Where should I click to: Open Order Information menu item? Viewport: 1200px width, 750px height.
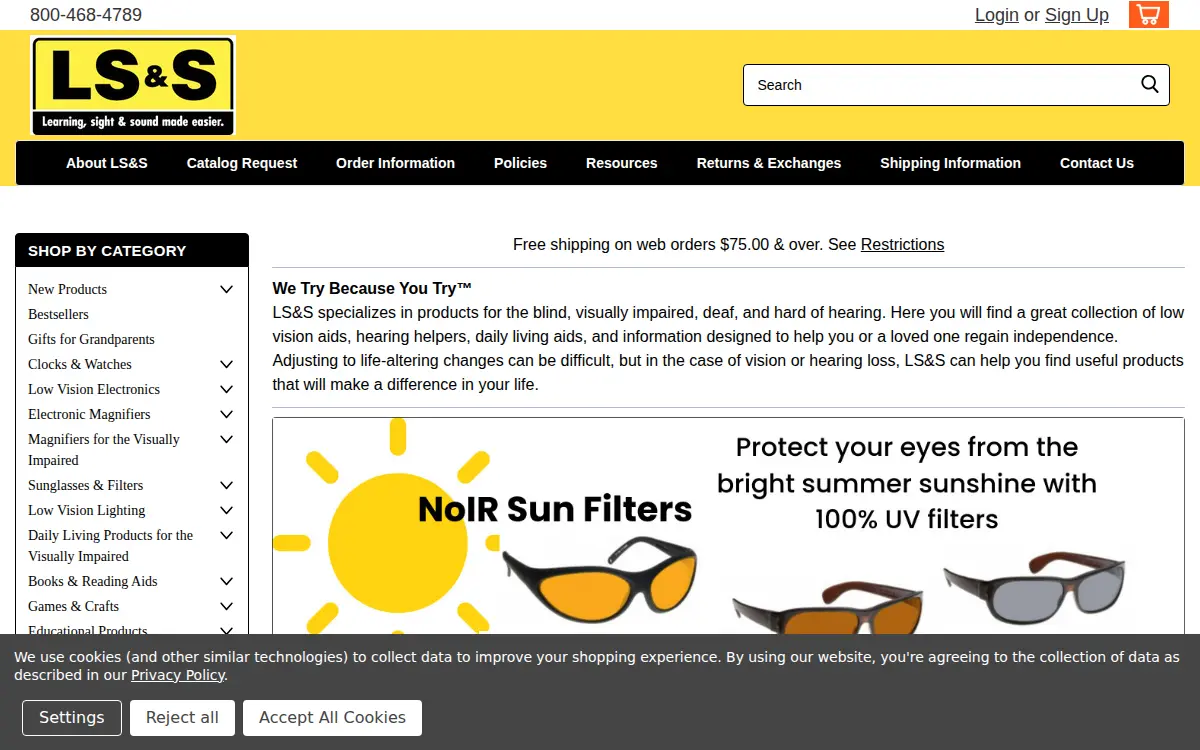coord(395,163)
